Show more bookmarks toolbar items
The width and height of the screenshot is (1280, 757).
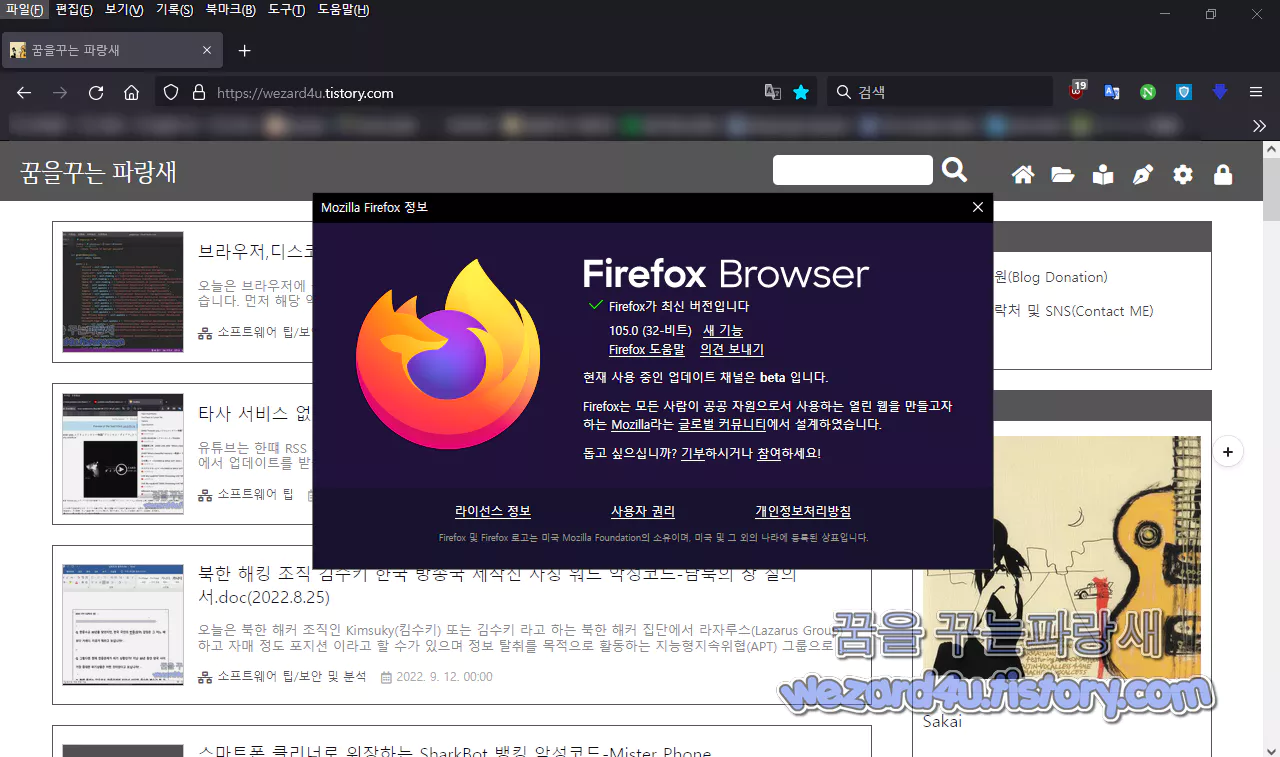pos(1259,125)
